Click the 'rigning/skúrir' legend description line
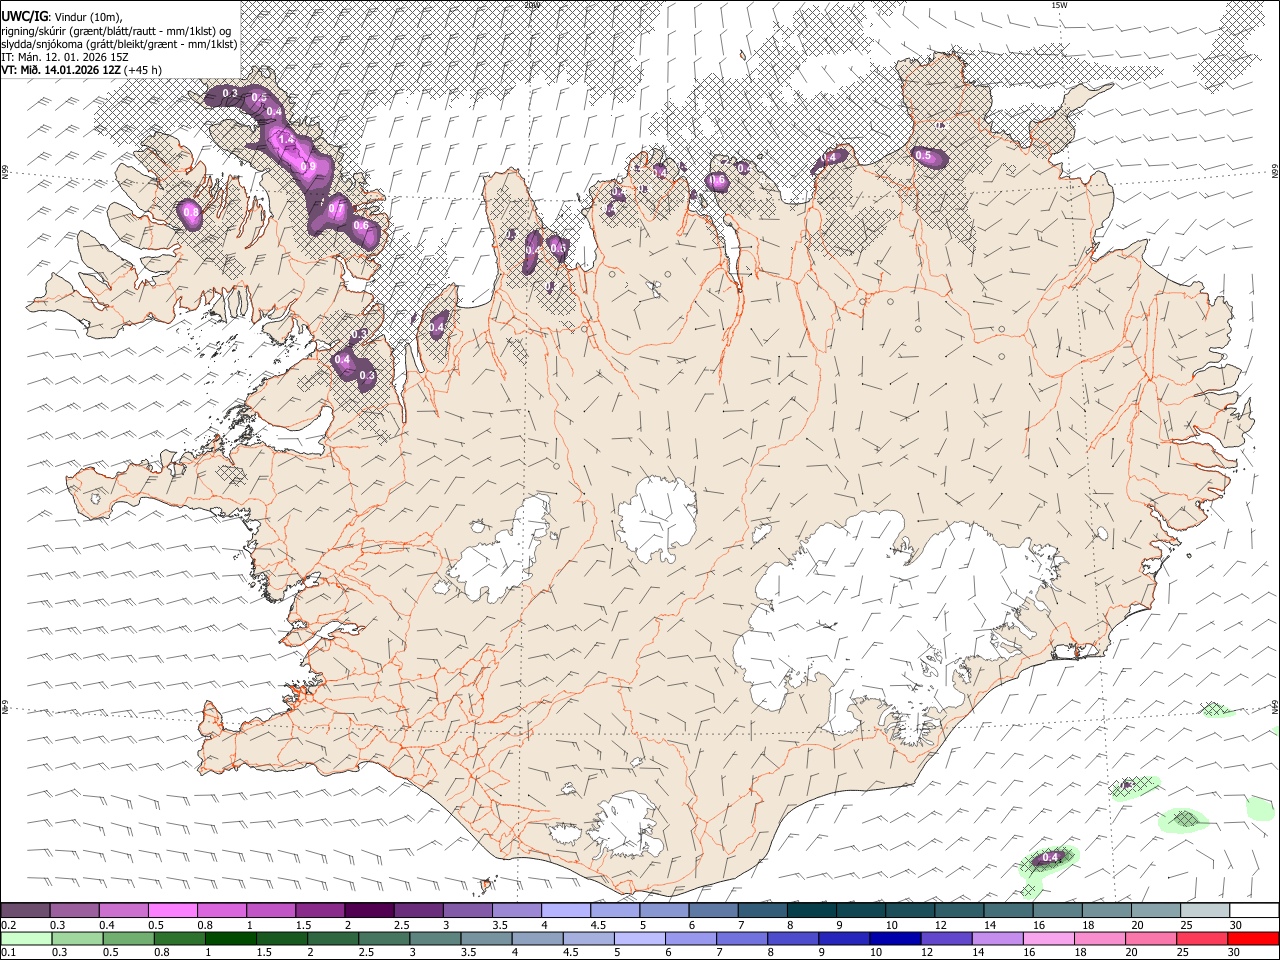 116,30
